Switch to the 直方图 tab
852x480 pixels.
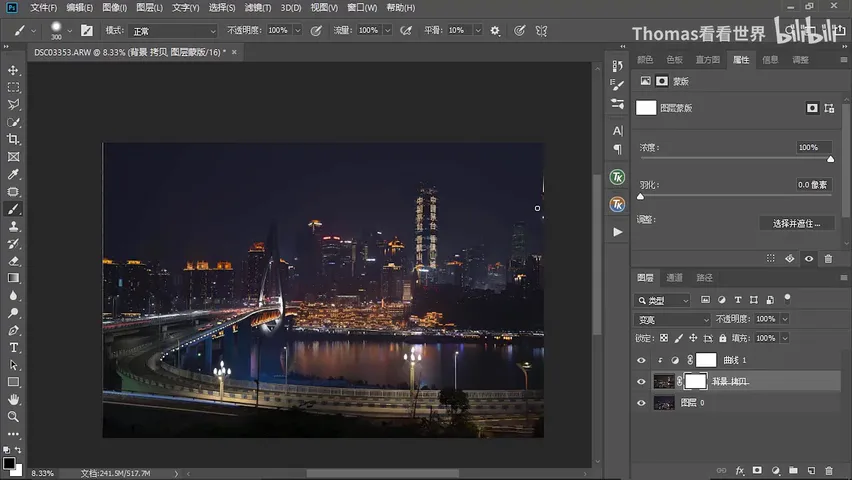[x=707, y=60]
